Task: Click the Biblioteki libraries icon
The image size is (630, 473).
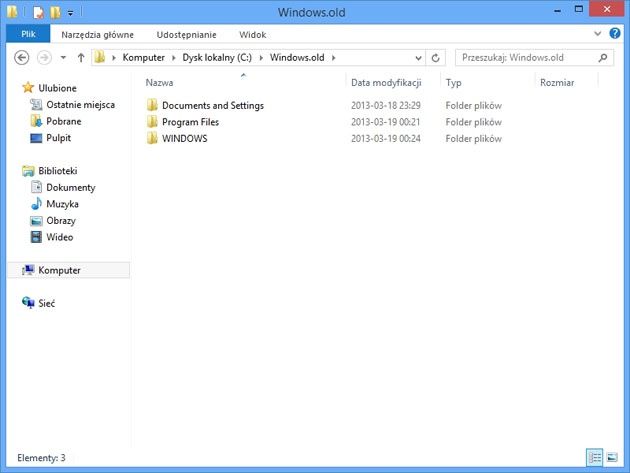Action: point(28,171)
